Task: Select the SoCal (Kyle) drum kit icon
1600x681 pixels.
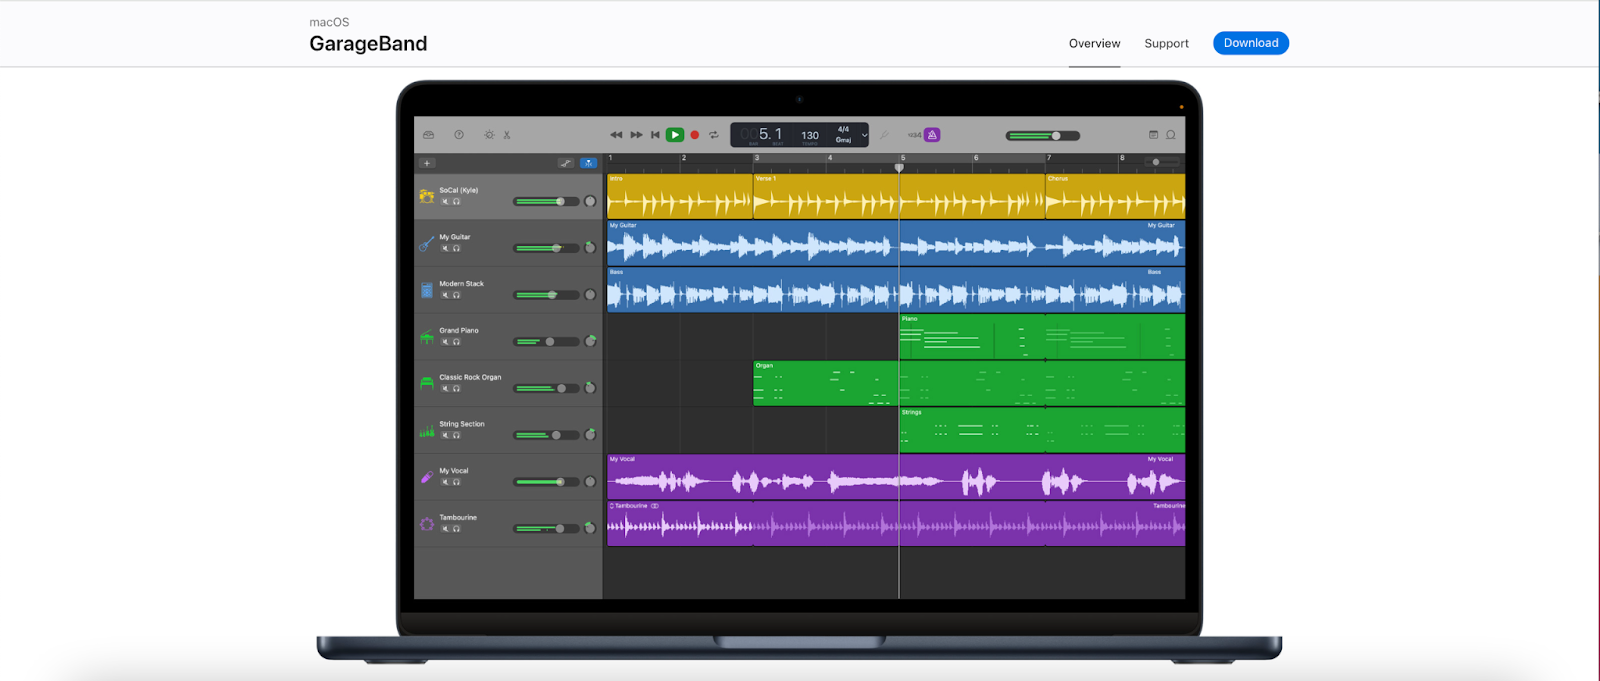Action: 427,196
